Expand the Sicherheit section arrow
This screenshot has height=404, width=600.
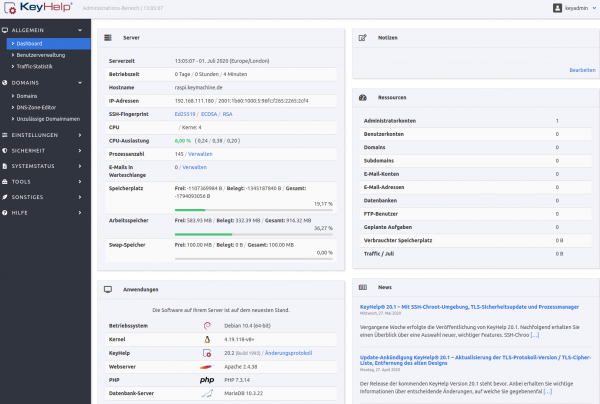80,151
